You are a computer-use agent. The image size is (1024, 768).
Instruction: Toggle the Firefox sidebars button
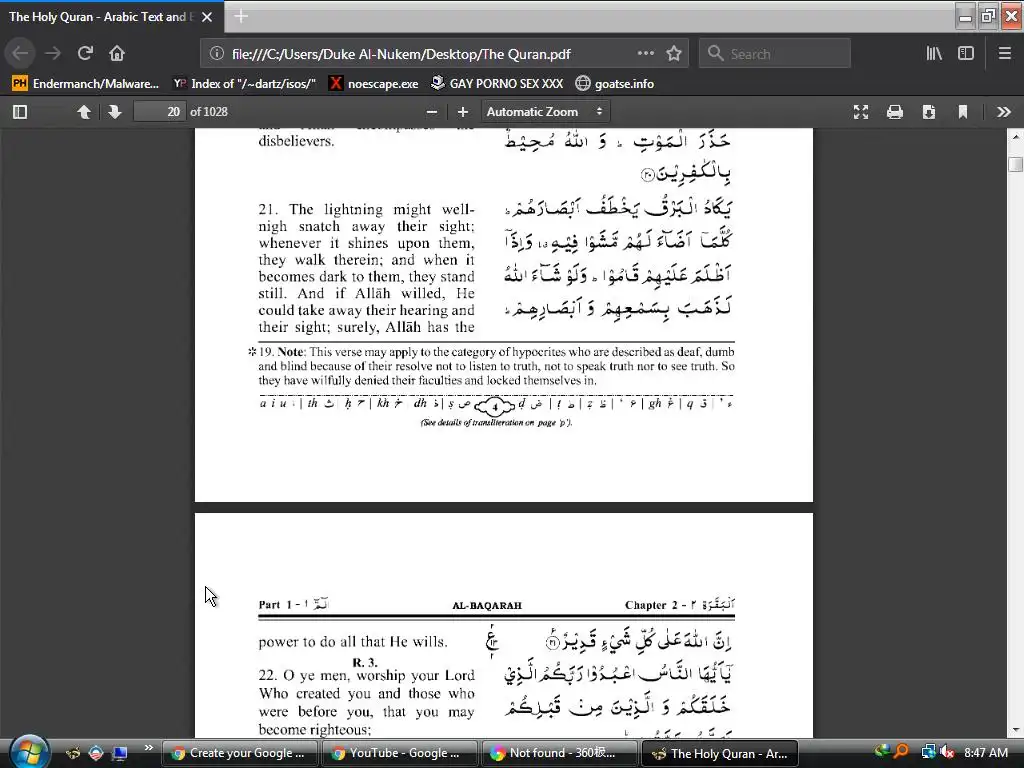966,54
